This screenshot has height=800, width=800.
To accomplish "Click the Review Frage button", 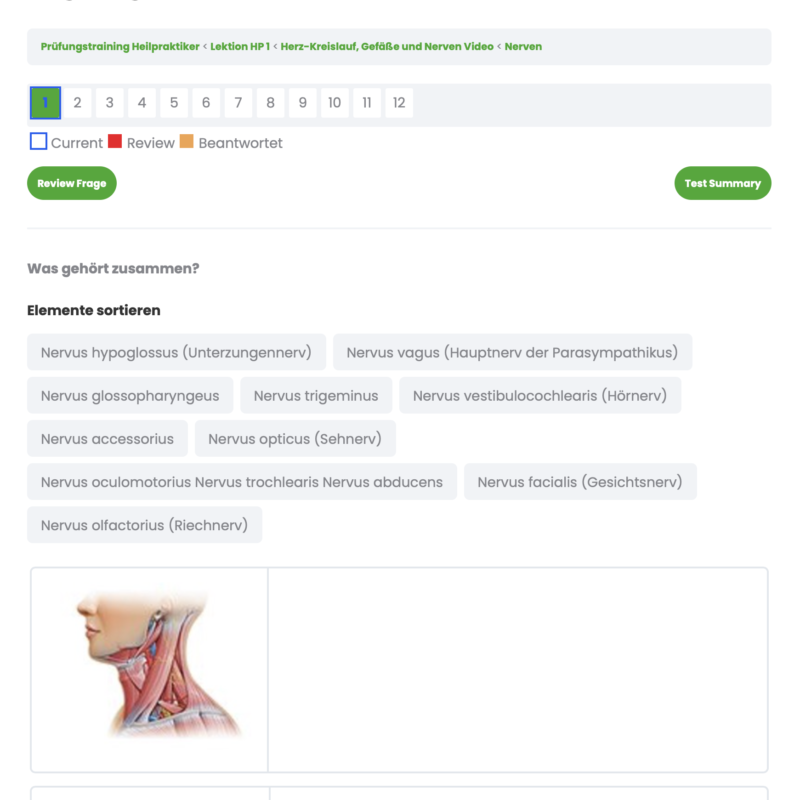I will pos(72,184).
